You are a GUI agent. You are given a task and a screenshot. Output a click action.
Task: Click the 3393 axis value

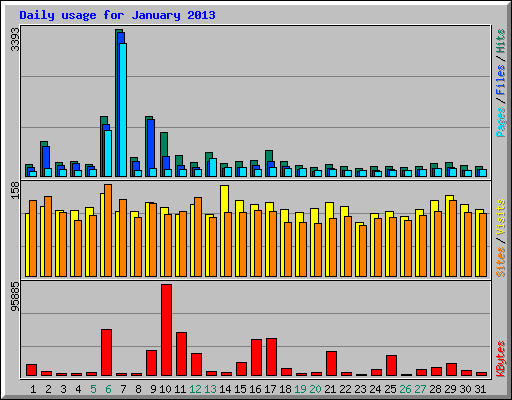15,39
